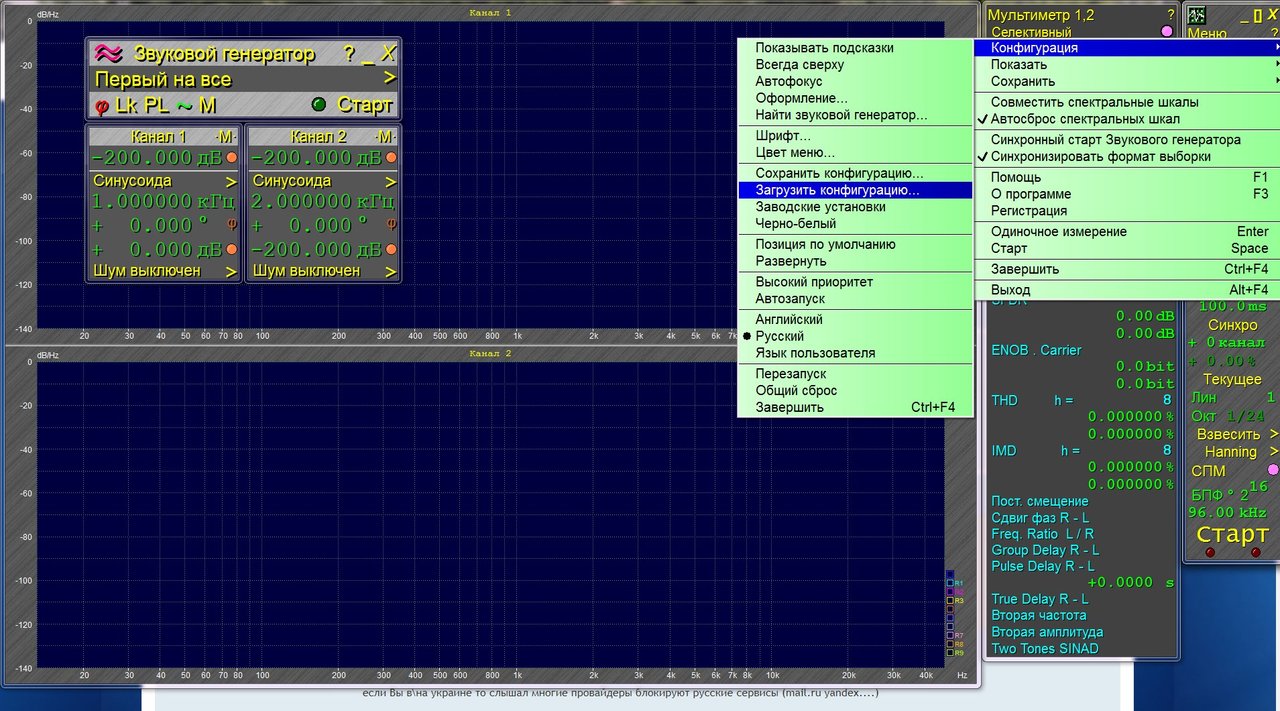Open the Синусоида waveform dropdown for Канал 1
The height and width of the screenshot is (711, 1280).
164,181
